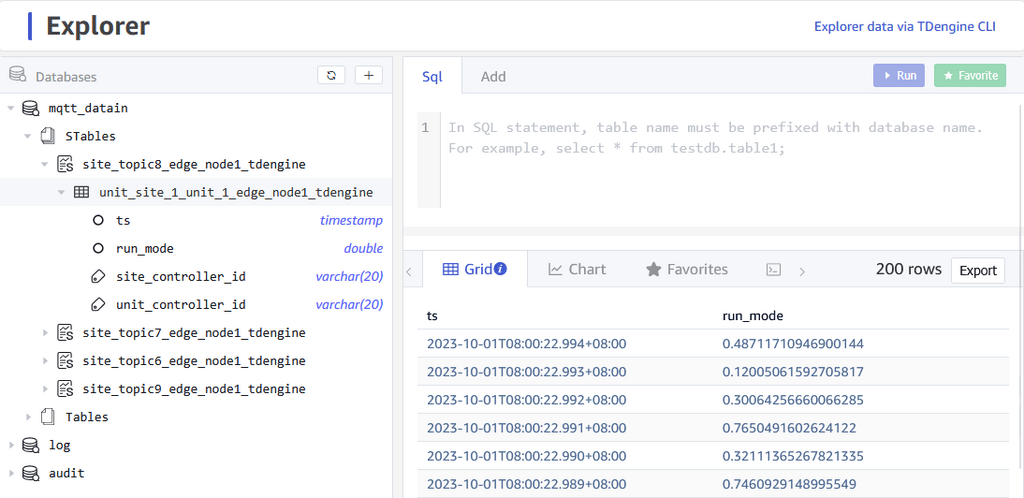Viewport: 1024px width, 498px height.
Task: Click the mqtt_datain database icon
Action: (x=31, y=108)
